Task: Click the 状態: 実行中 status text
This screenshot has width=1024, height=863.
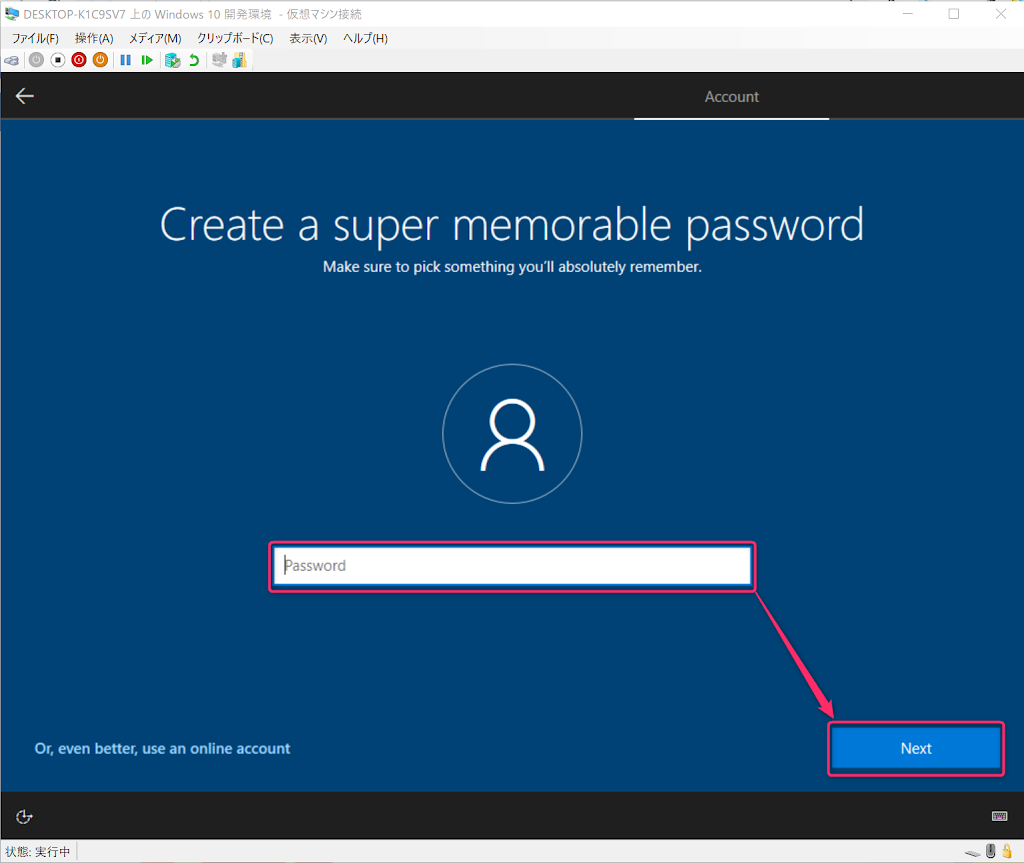Action: pos(37,852)
